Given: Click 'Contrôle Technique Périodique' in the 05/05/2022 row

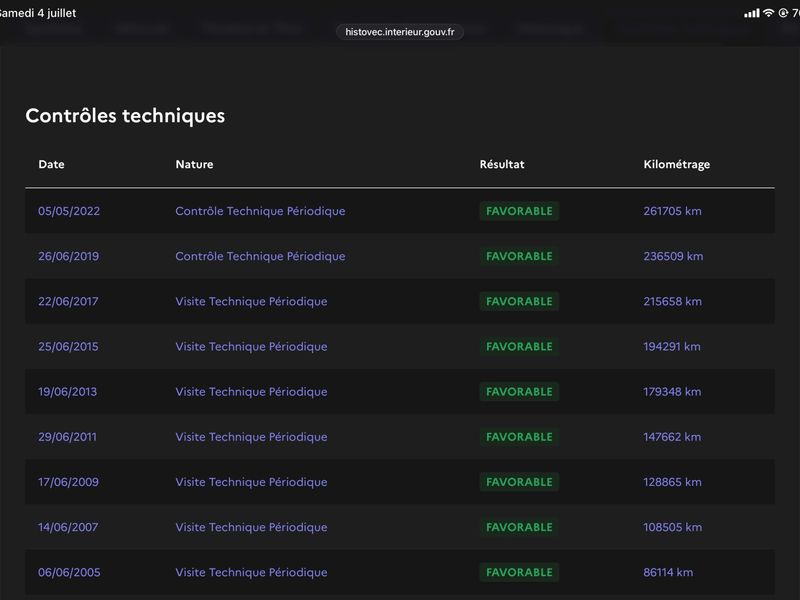Looking at the screenshot, I should (260, 211).
